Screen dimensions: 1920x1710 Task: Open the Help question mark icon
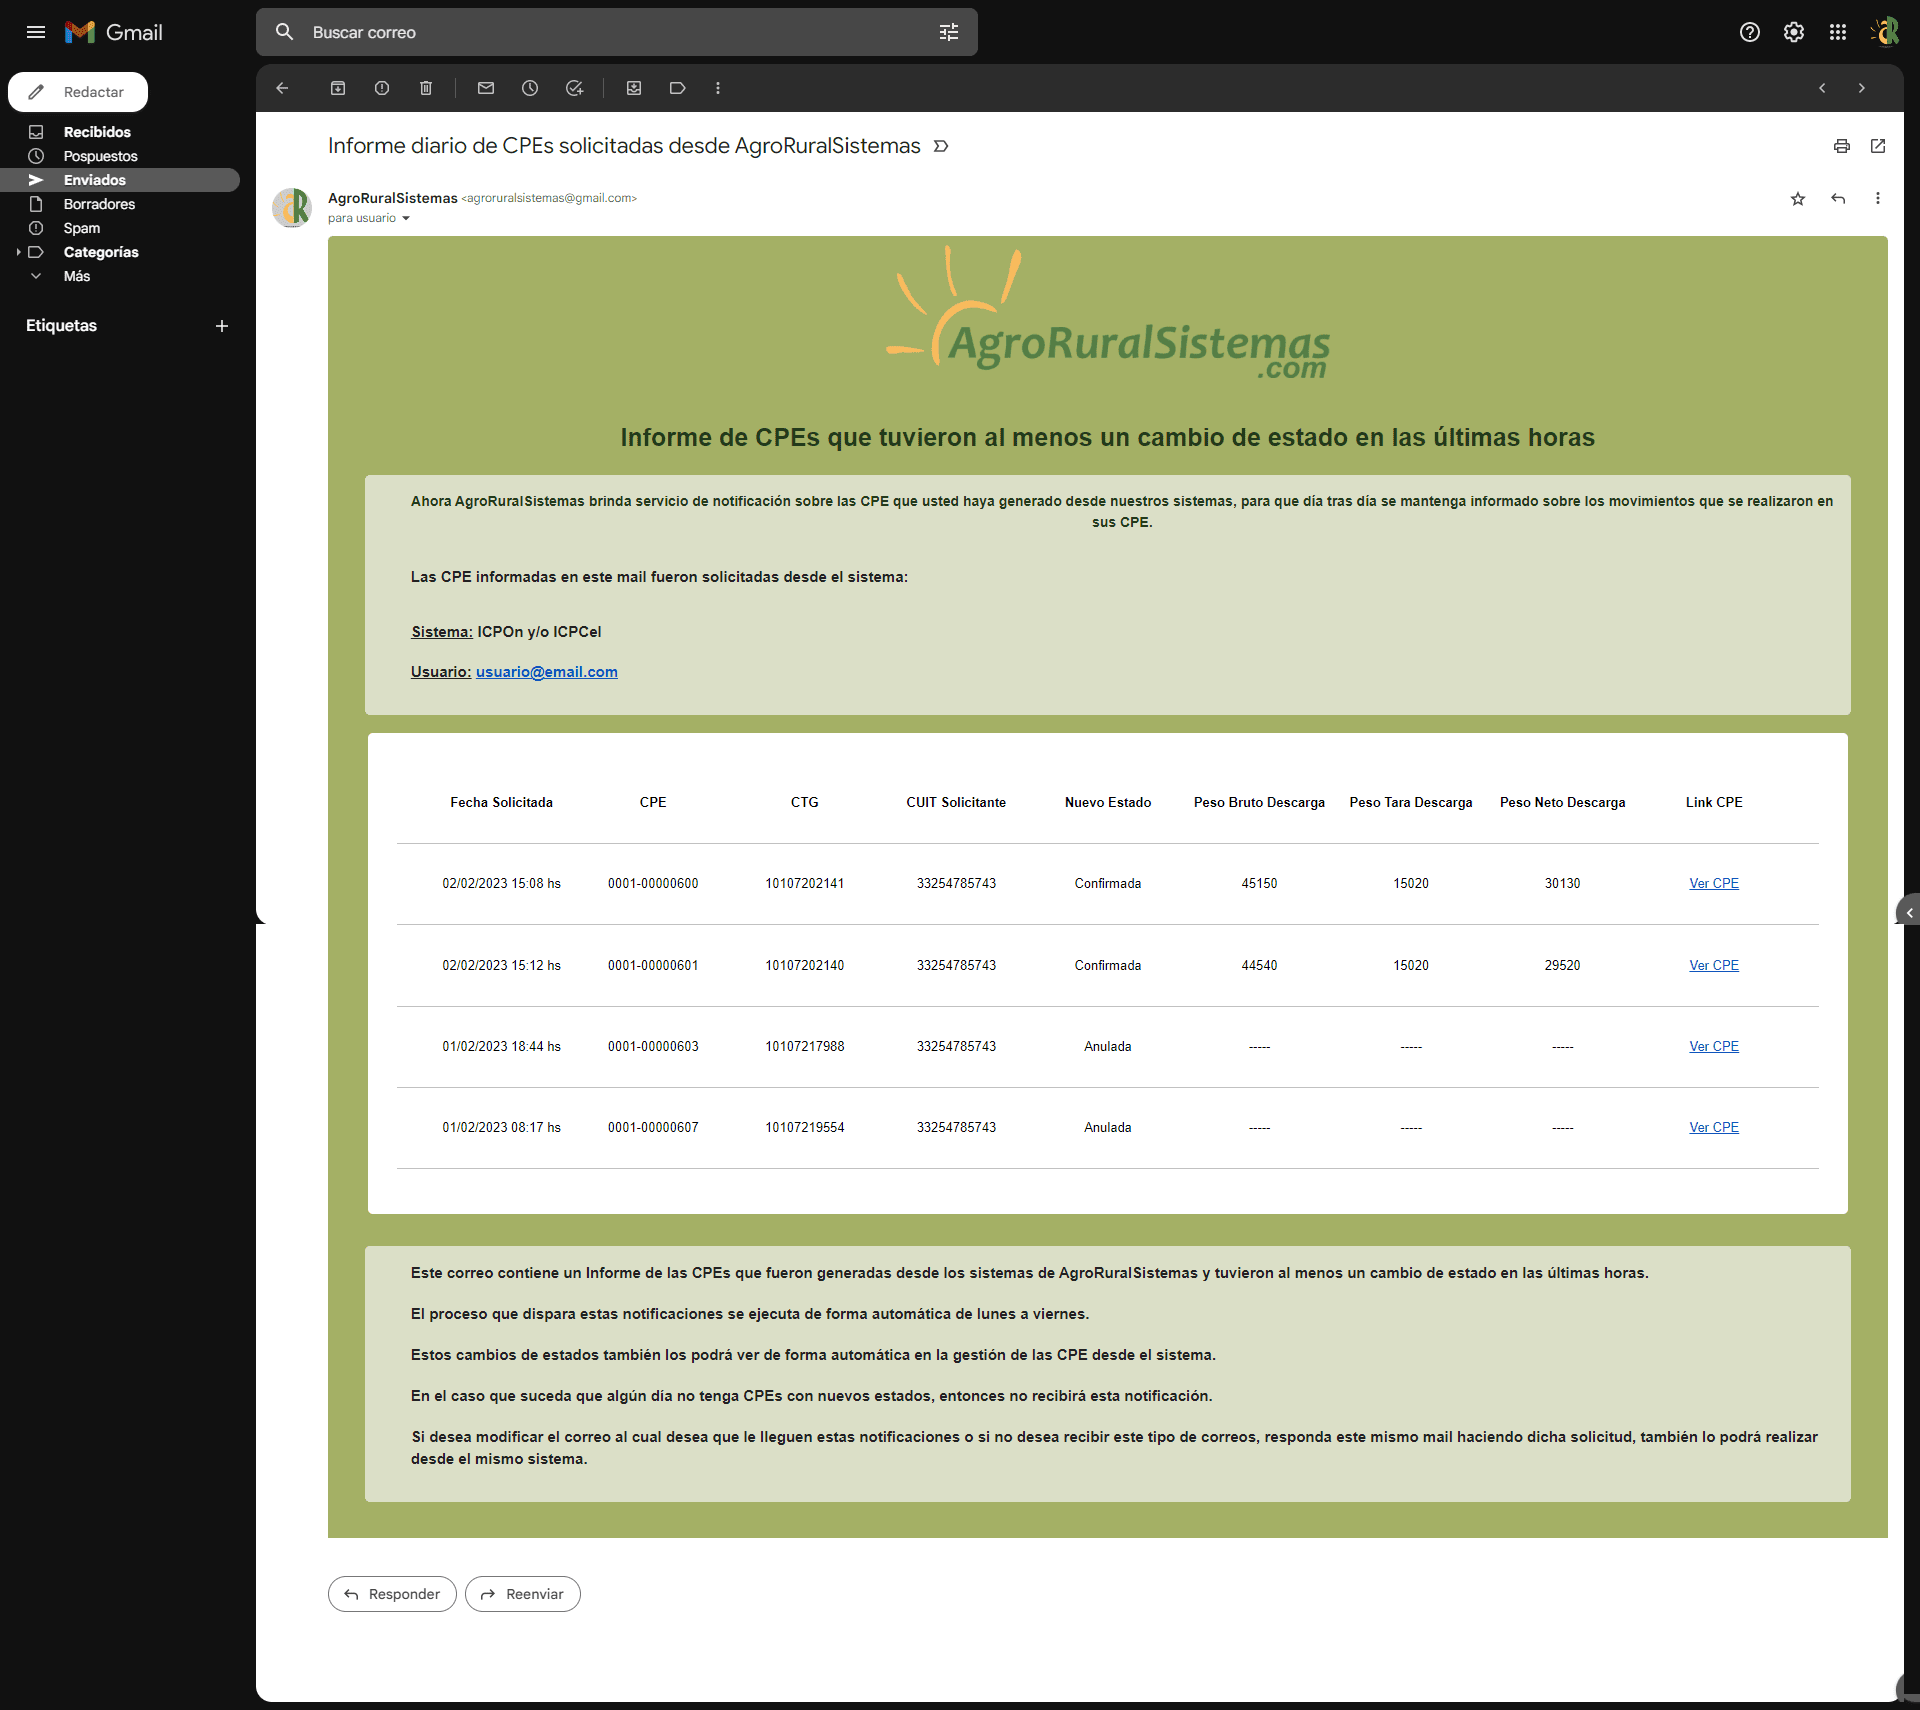pyautogui.click(x=1750, y=32)
